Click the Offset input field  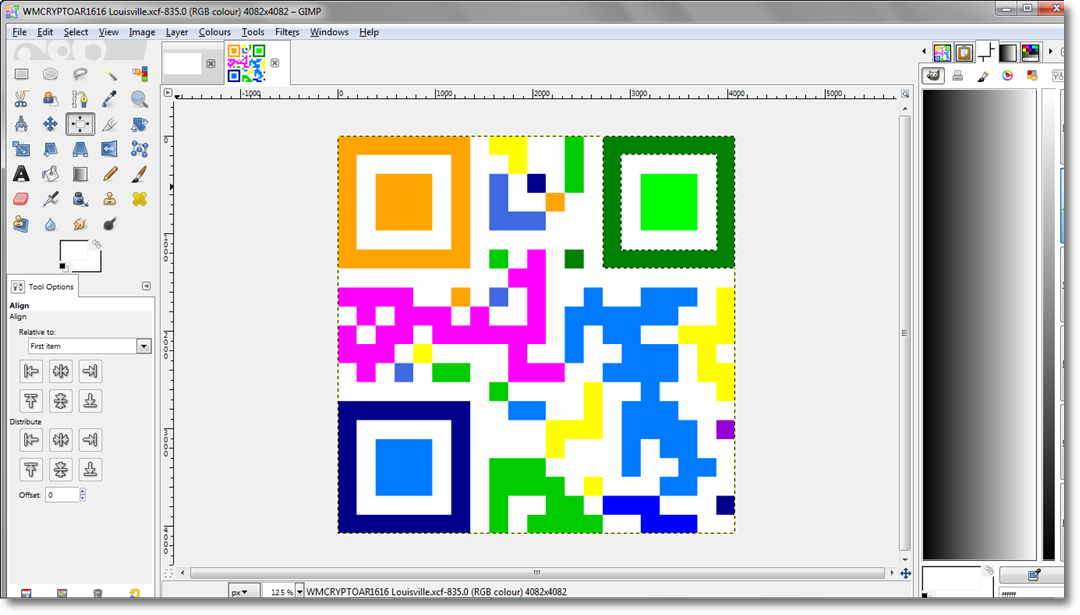(x=62, y=494)
